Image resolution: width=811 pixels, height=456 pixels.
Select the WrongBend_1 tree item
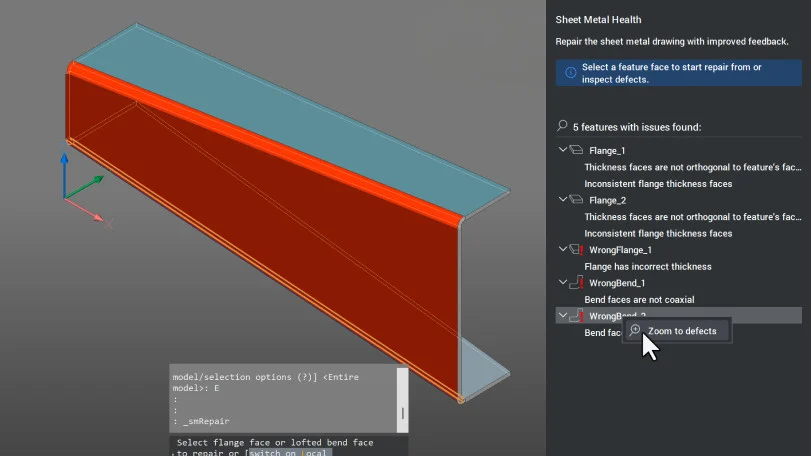pyautogui.click(x=617, y=283)
